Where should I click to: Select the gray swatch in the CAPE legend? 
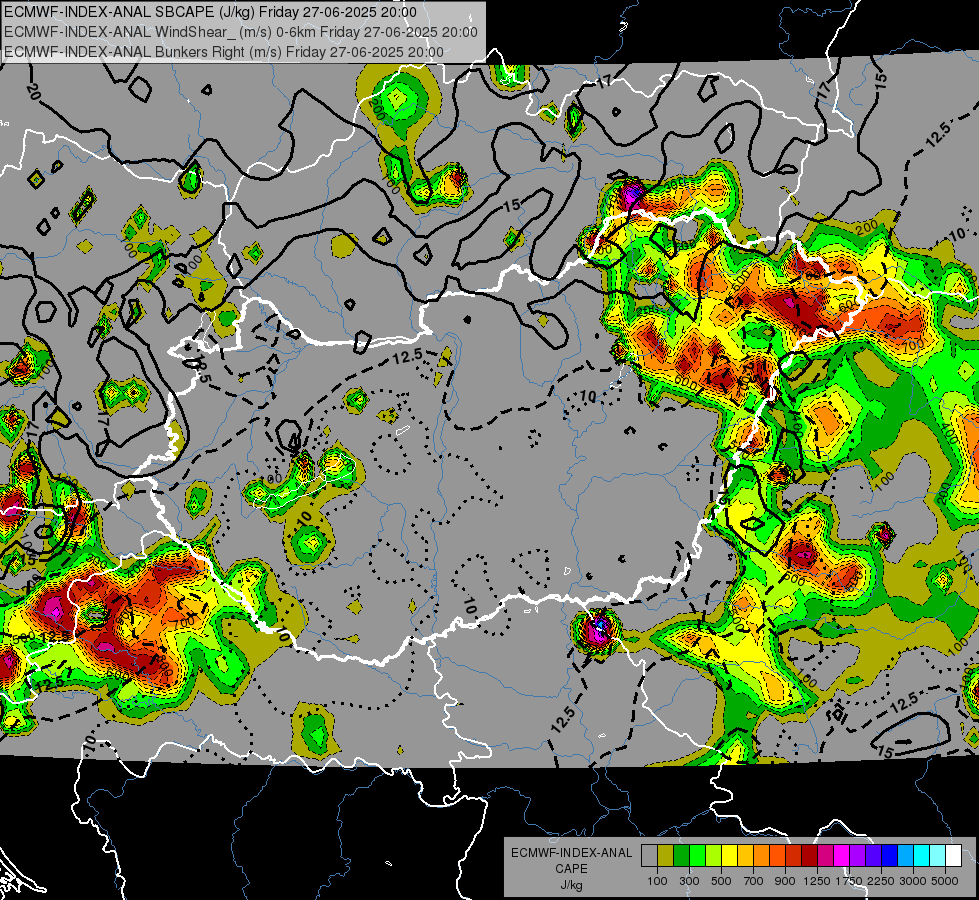point(649,855)
